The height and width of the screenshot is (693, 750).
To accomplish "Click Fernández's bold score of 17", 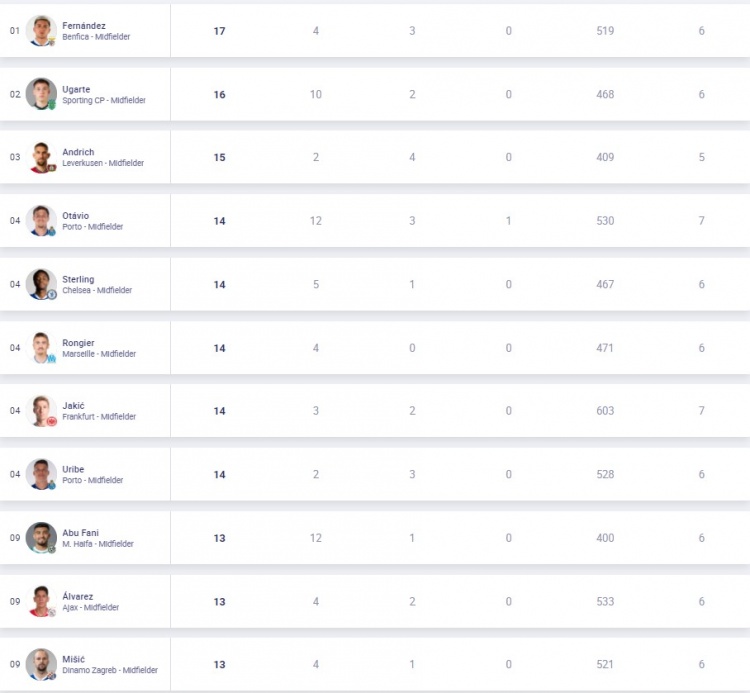I will pos(220,31).
